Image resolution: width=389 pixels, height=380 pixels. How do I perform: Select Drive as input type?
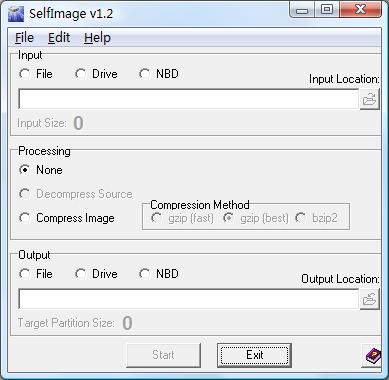(96, 74)
